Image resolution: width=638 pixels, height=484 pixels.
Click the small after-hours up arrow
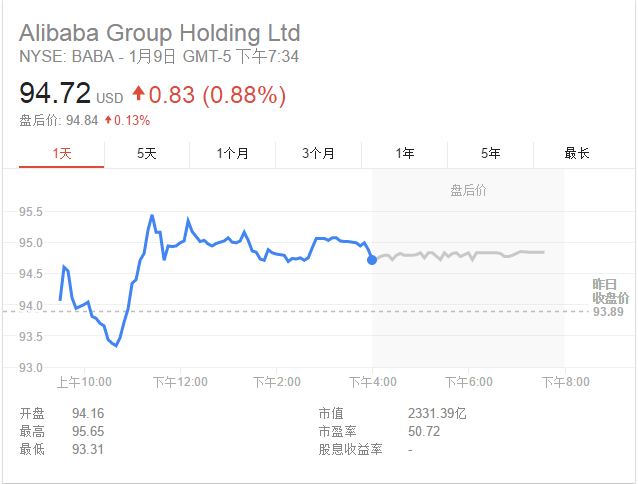[108, 121]
